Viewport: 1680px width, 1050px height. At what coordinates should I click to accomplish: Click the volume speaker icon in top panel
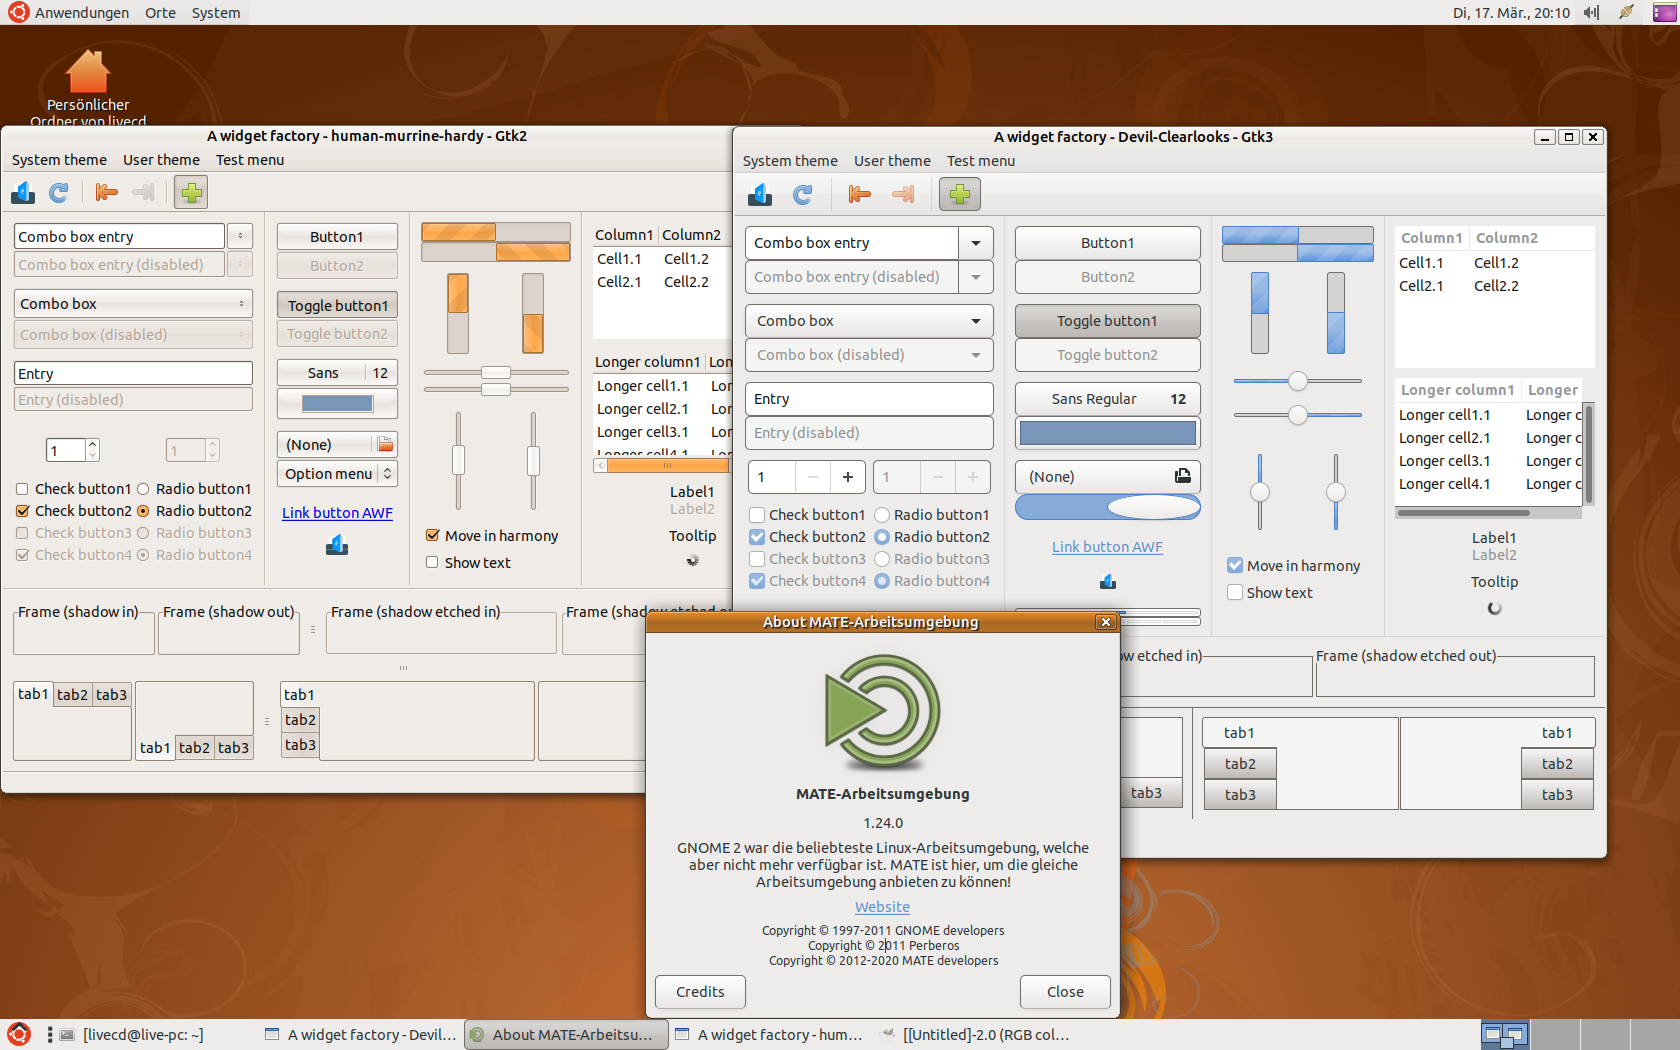pos(1591,12)
